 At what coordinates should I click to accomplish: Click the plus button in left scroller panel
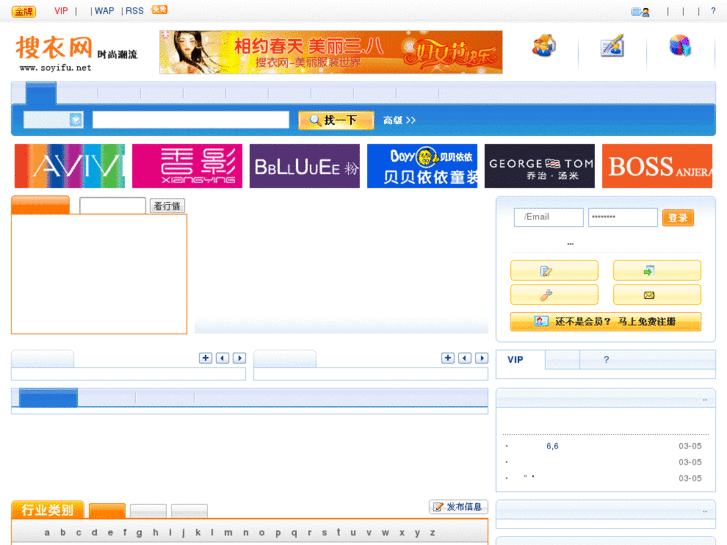click(x=205, y=358)
